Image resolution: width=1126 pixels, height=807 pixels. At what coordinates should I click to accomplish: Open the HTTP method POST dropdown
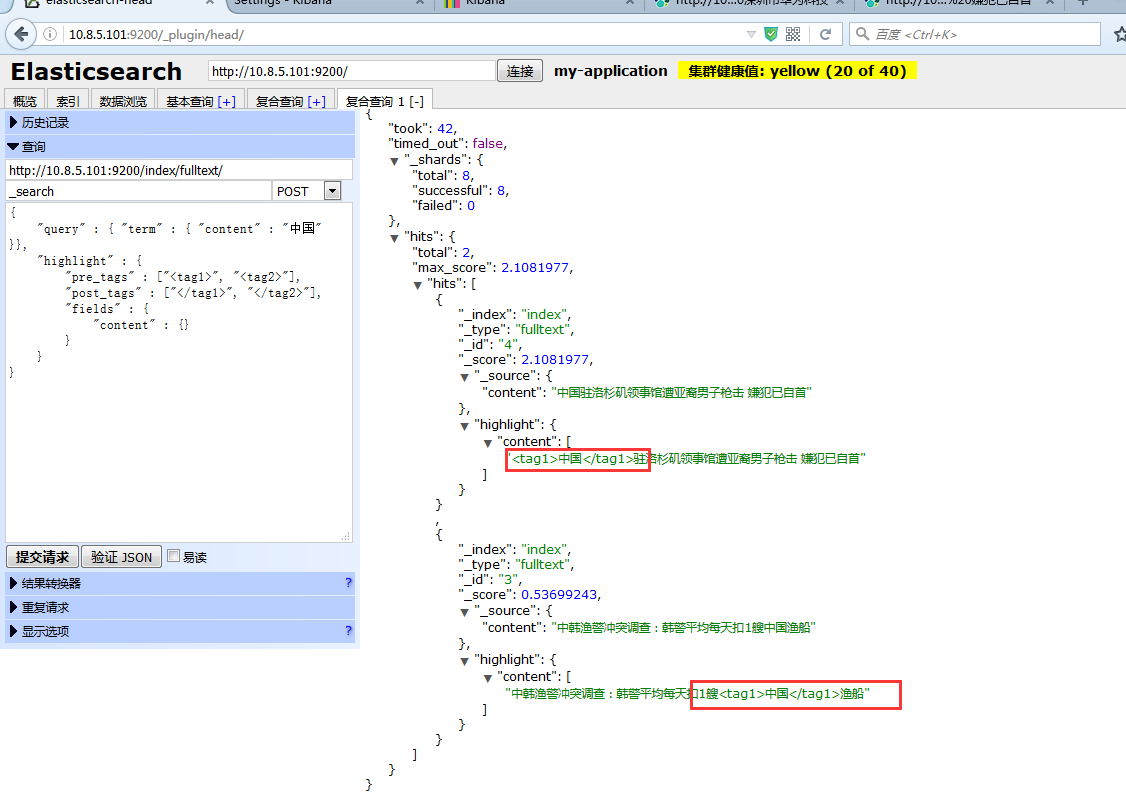point(332,191)
